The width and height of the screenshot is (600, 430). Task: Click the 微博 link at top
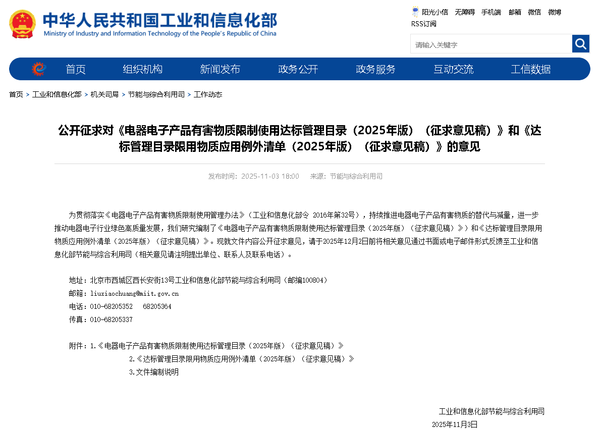[554, 12]
